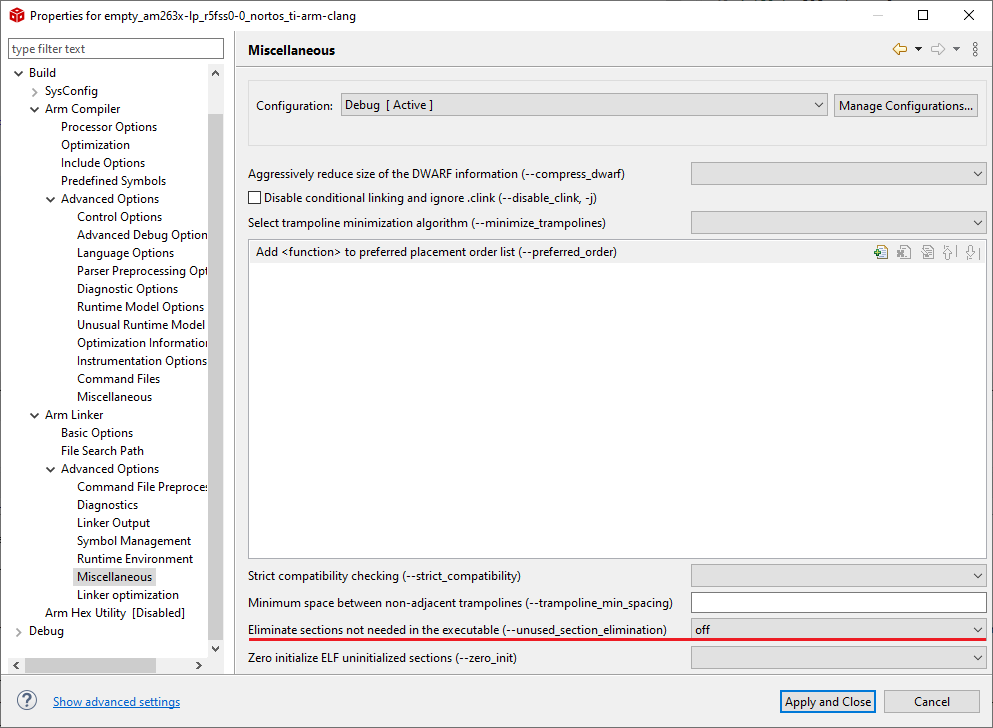This screenshot has width=993, height=728.
Task: Open the zero_init dropdown
Action: click(x=838, y=657)
